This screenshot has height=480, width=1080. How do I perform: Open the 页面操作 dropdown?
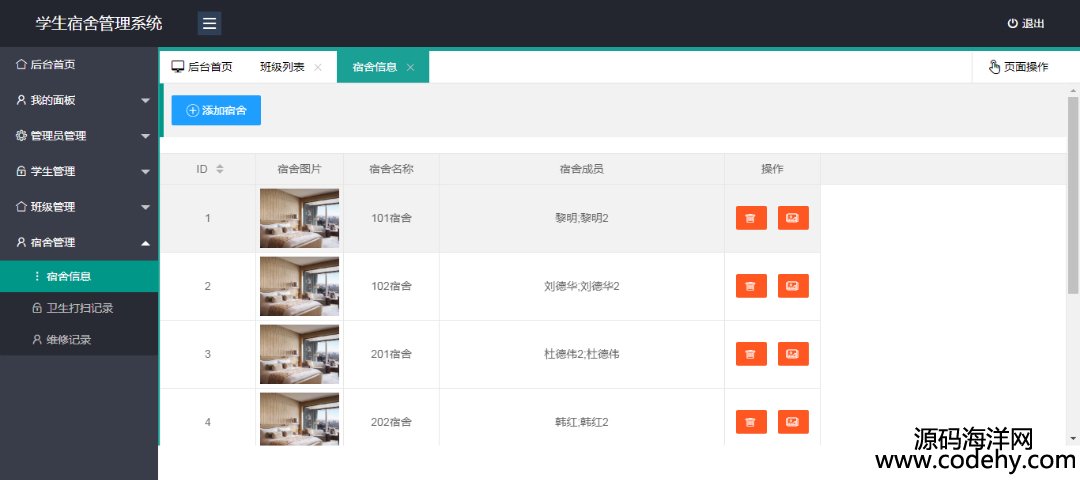click(x=1019, y=67)
